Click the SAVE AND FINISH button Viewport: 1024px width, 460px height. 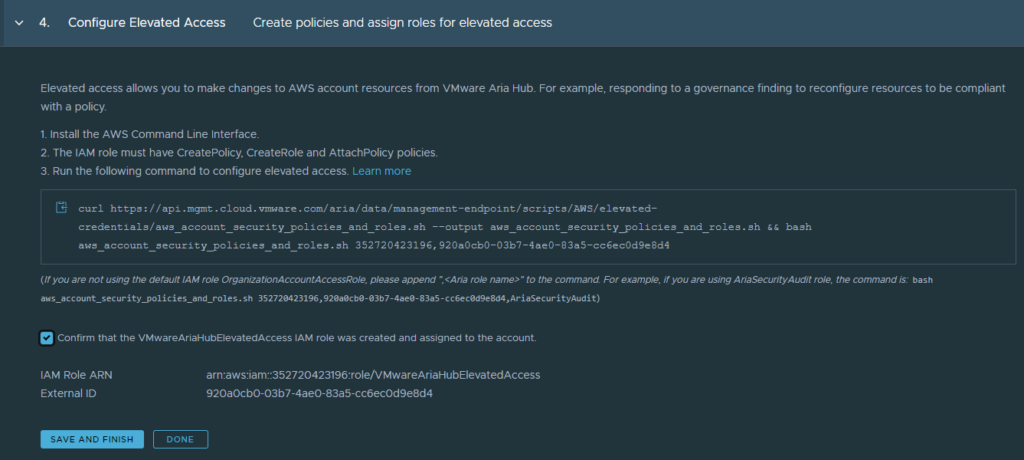click(92, 439)
